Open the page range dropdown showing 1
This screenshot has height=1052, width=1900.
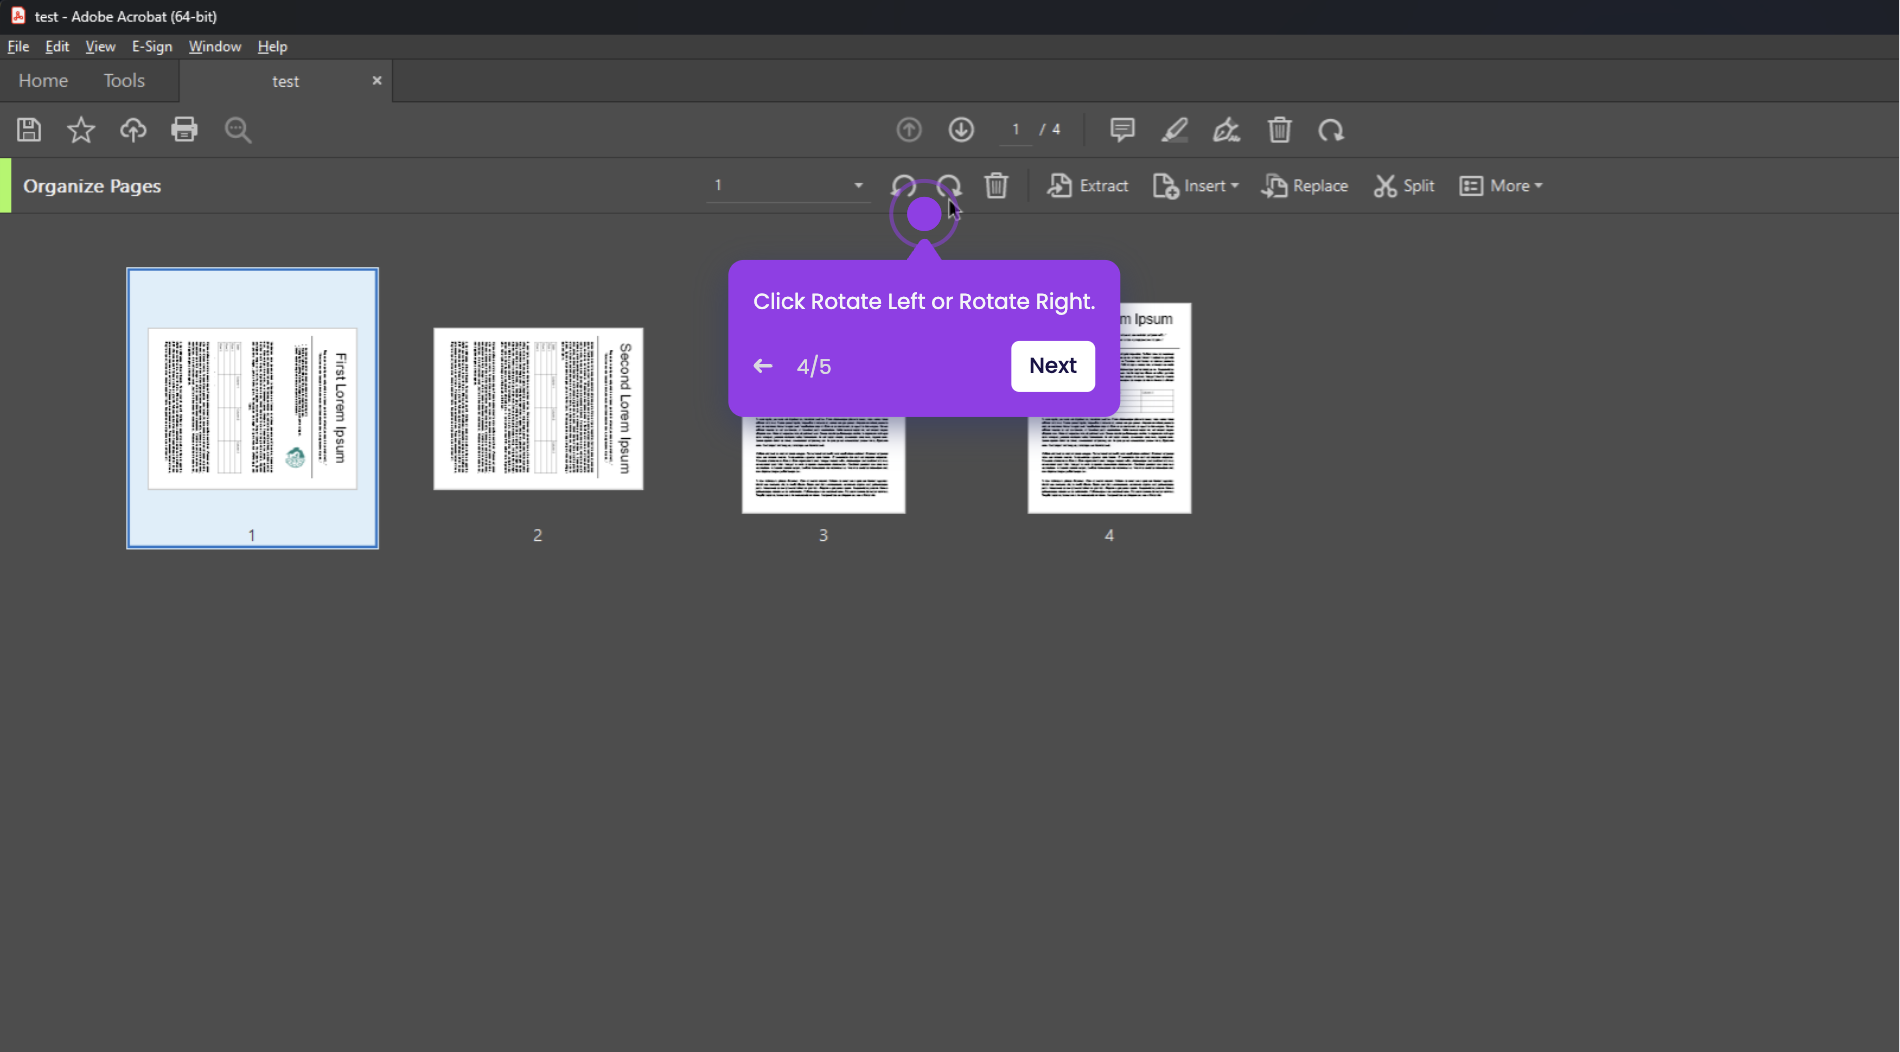point(788,185)
